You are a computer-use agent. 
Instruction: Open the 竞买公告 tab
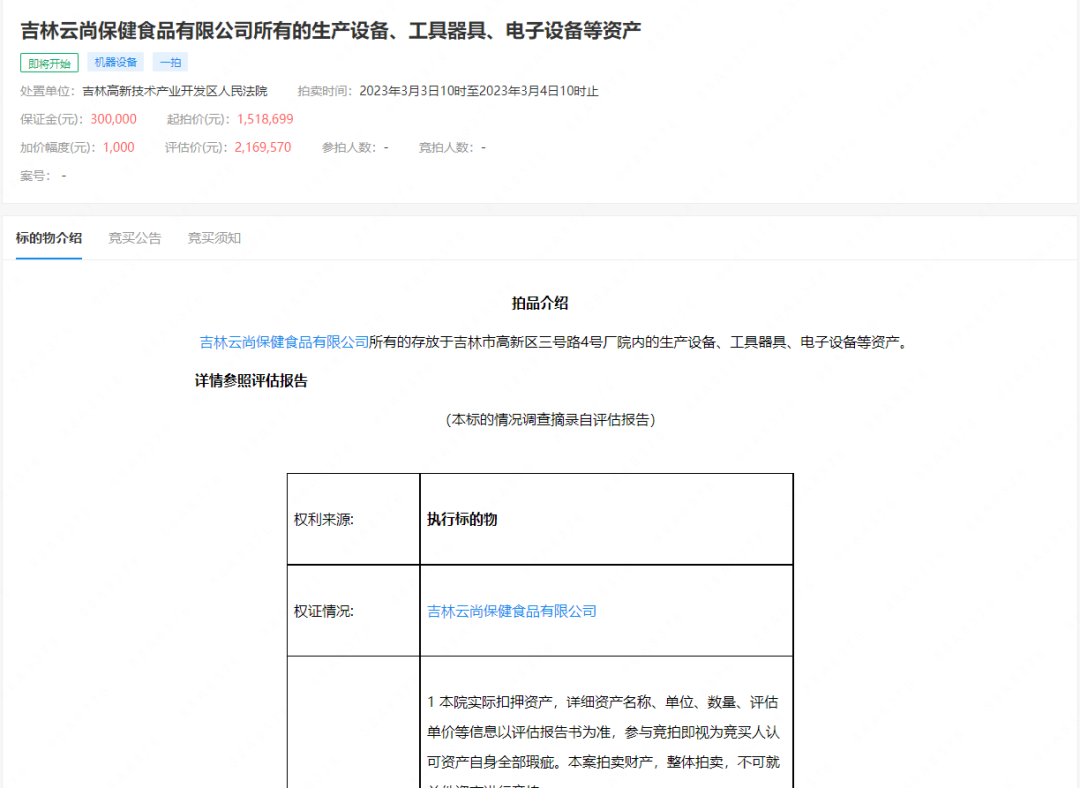click(x=135, y=238)
